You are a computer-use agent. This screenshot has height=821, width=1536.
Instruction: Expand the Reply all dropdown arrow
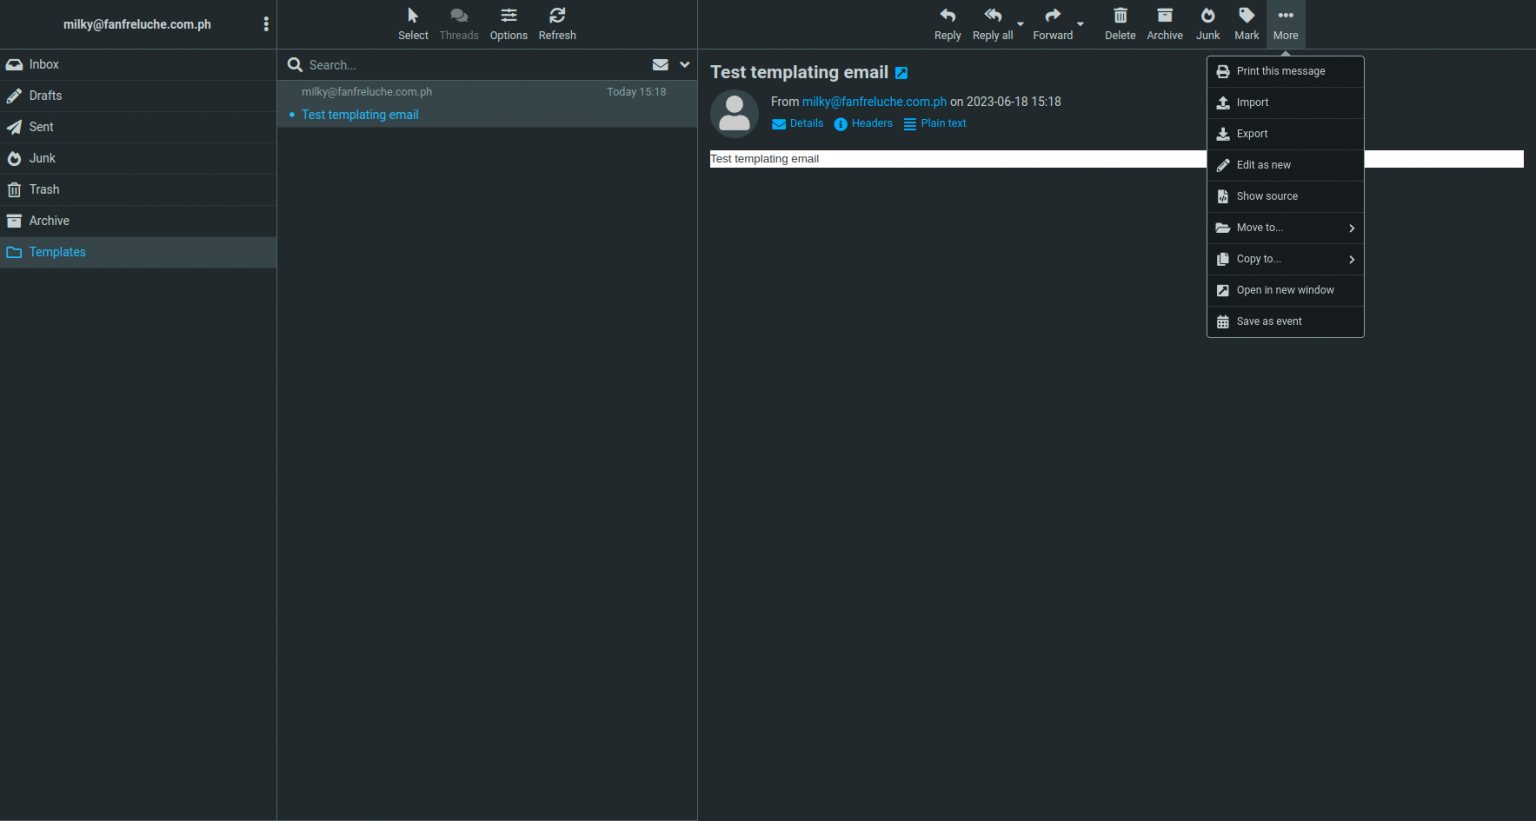click(1020, 24)
